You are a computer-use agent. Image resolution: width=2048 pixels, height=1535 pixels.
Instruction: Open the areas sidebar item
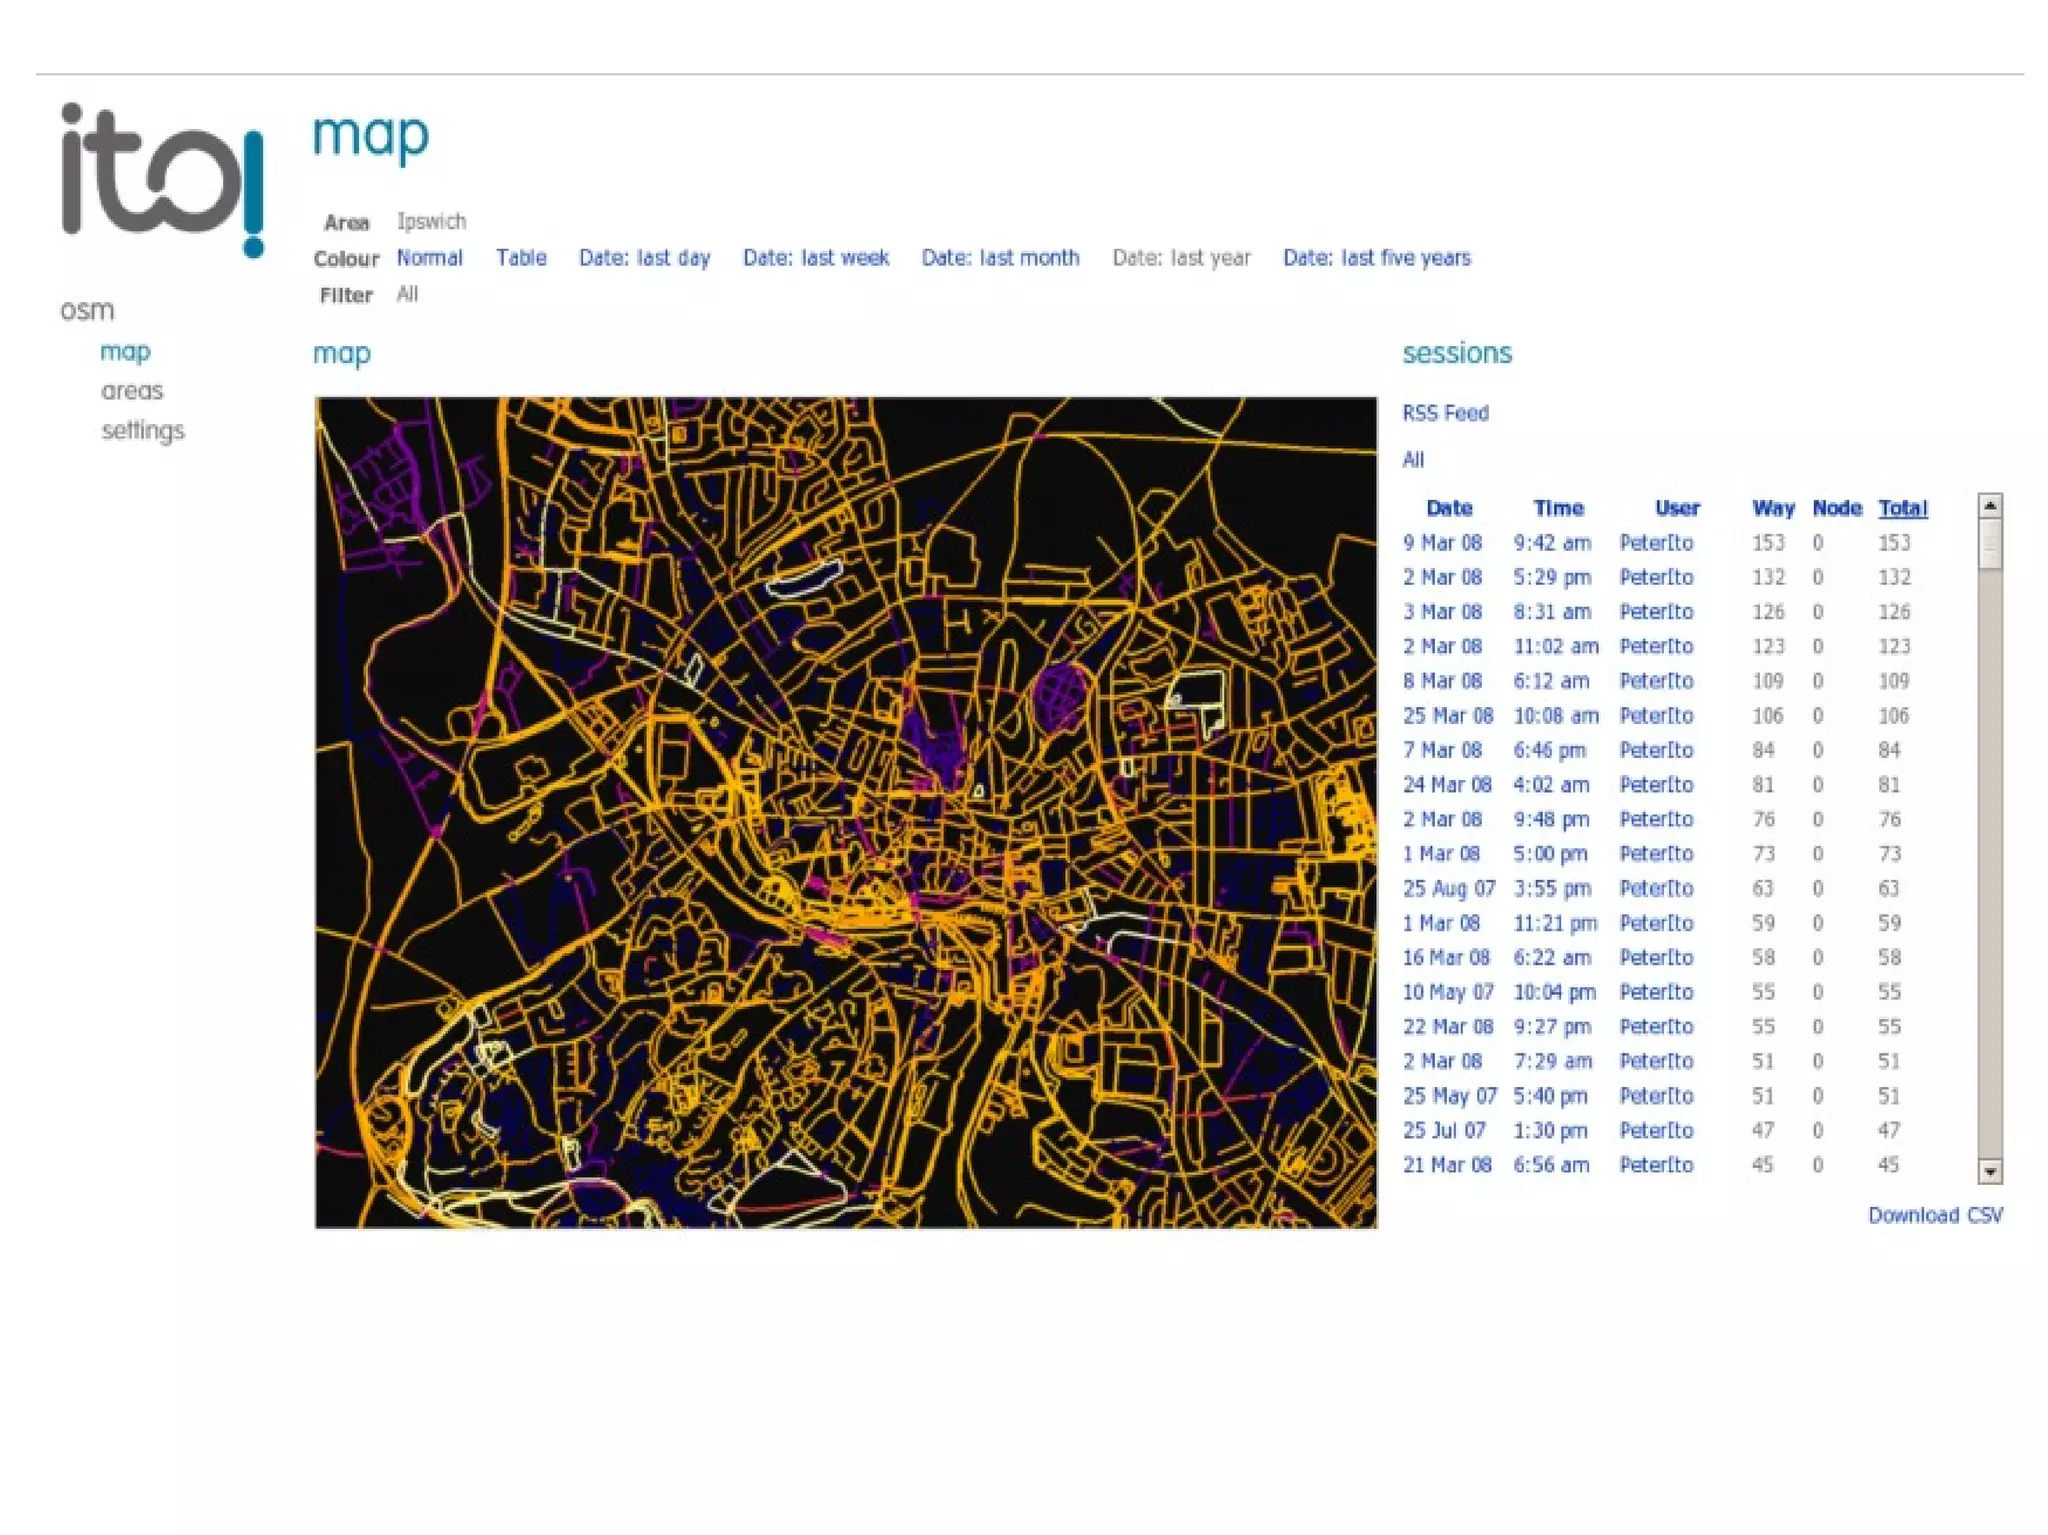pyautogui.click(x=132, y=391)
